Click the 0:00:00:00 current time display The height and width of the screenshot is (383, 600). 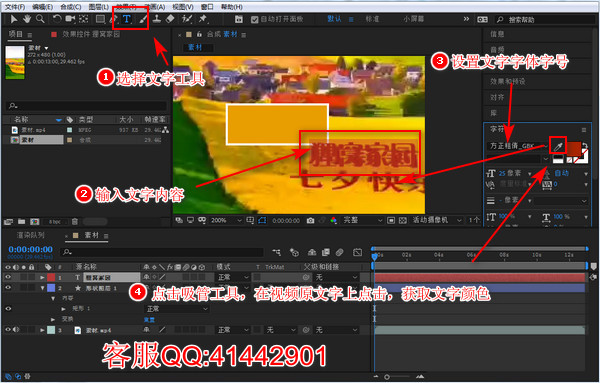(31, 249)
